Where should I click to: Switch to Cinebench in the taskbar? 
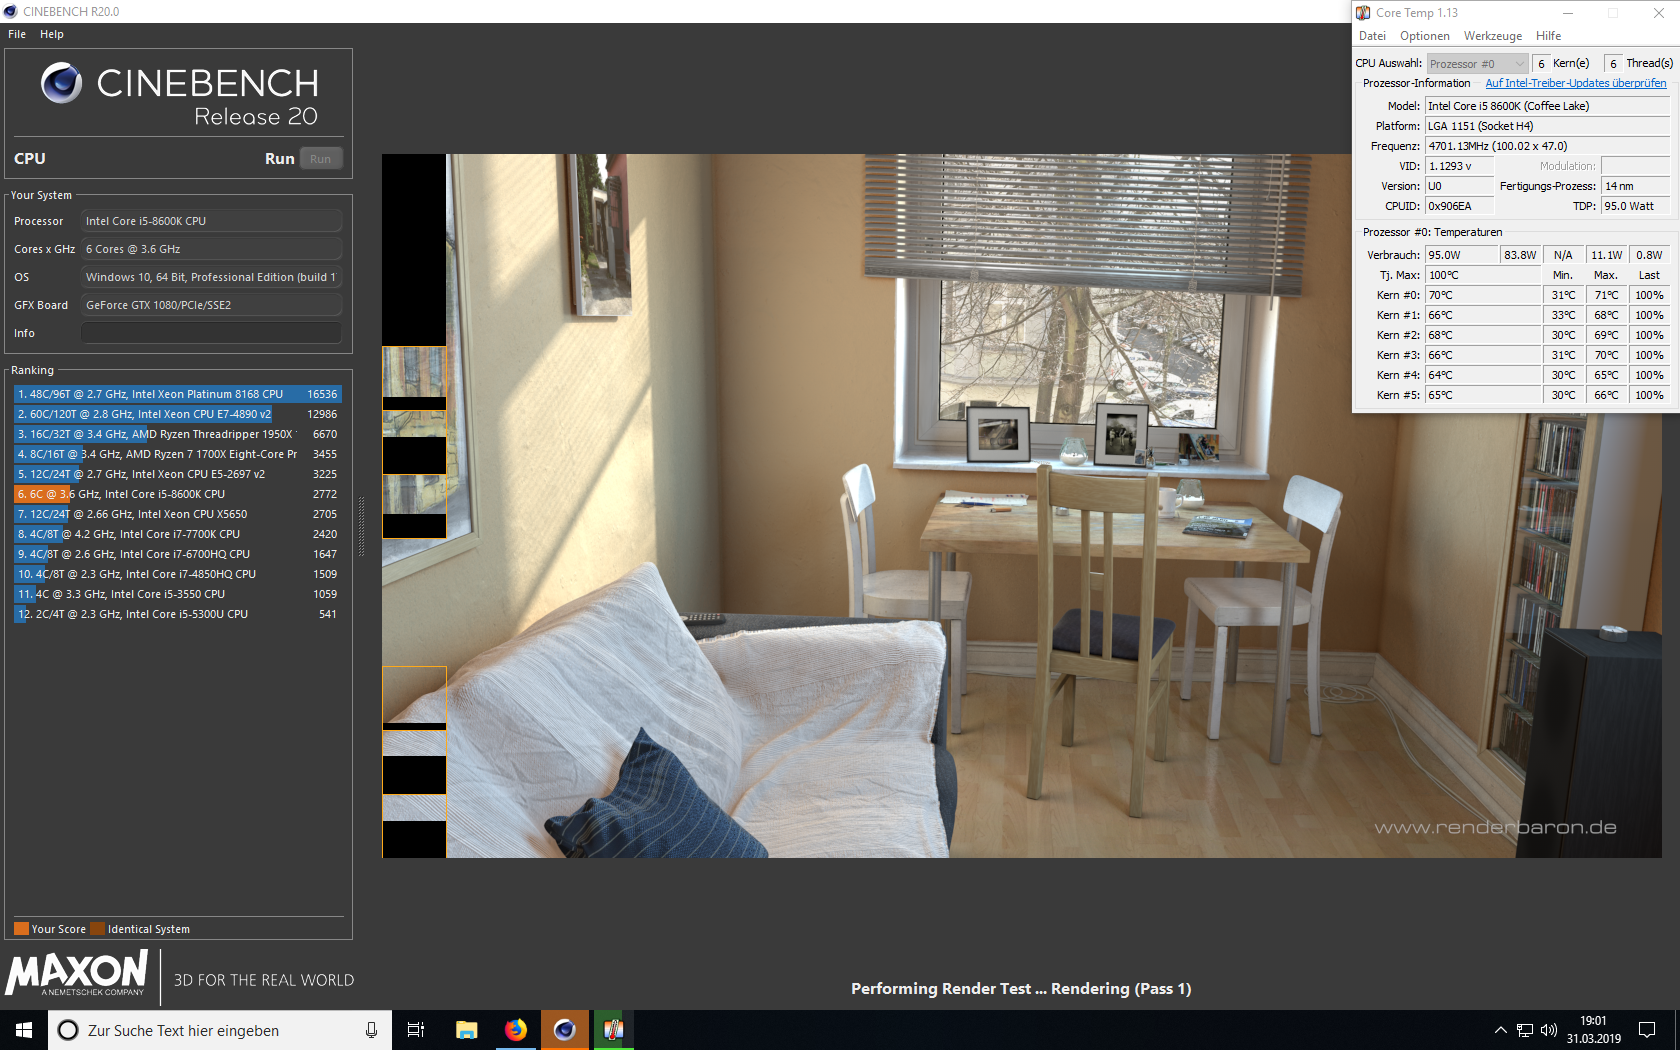[x=565, y=1030]
